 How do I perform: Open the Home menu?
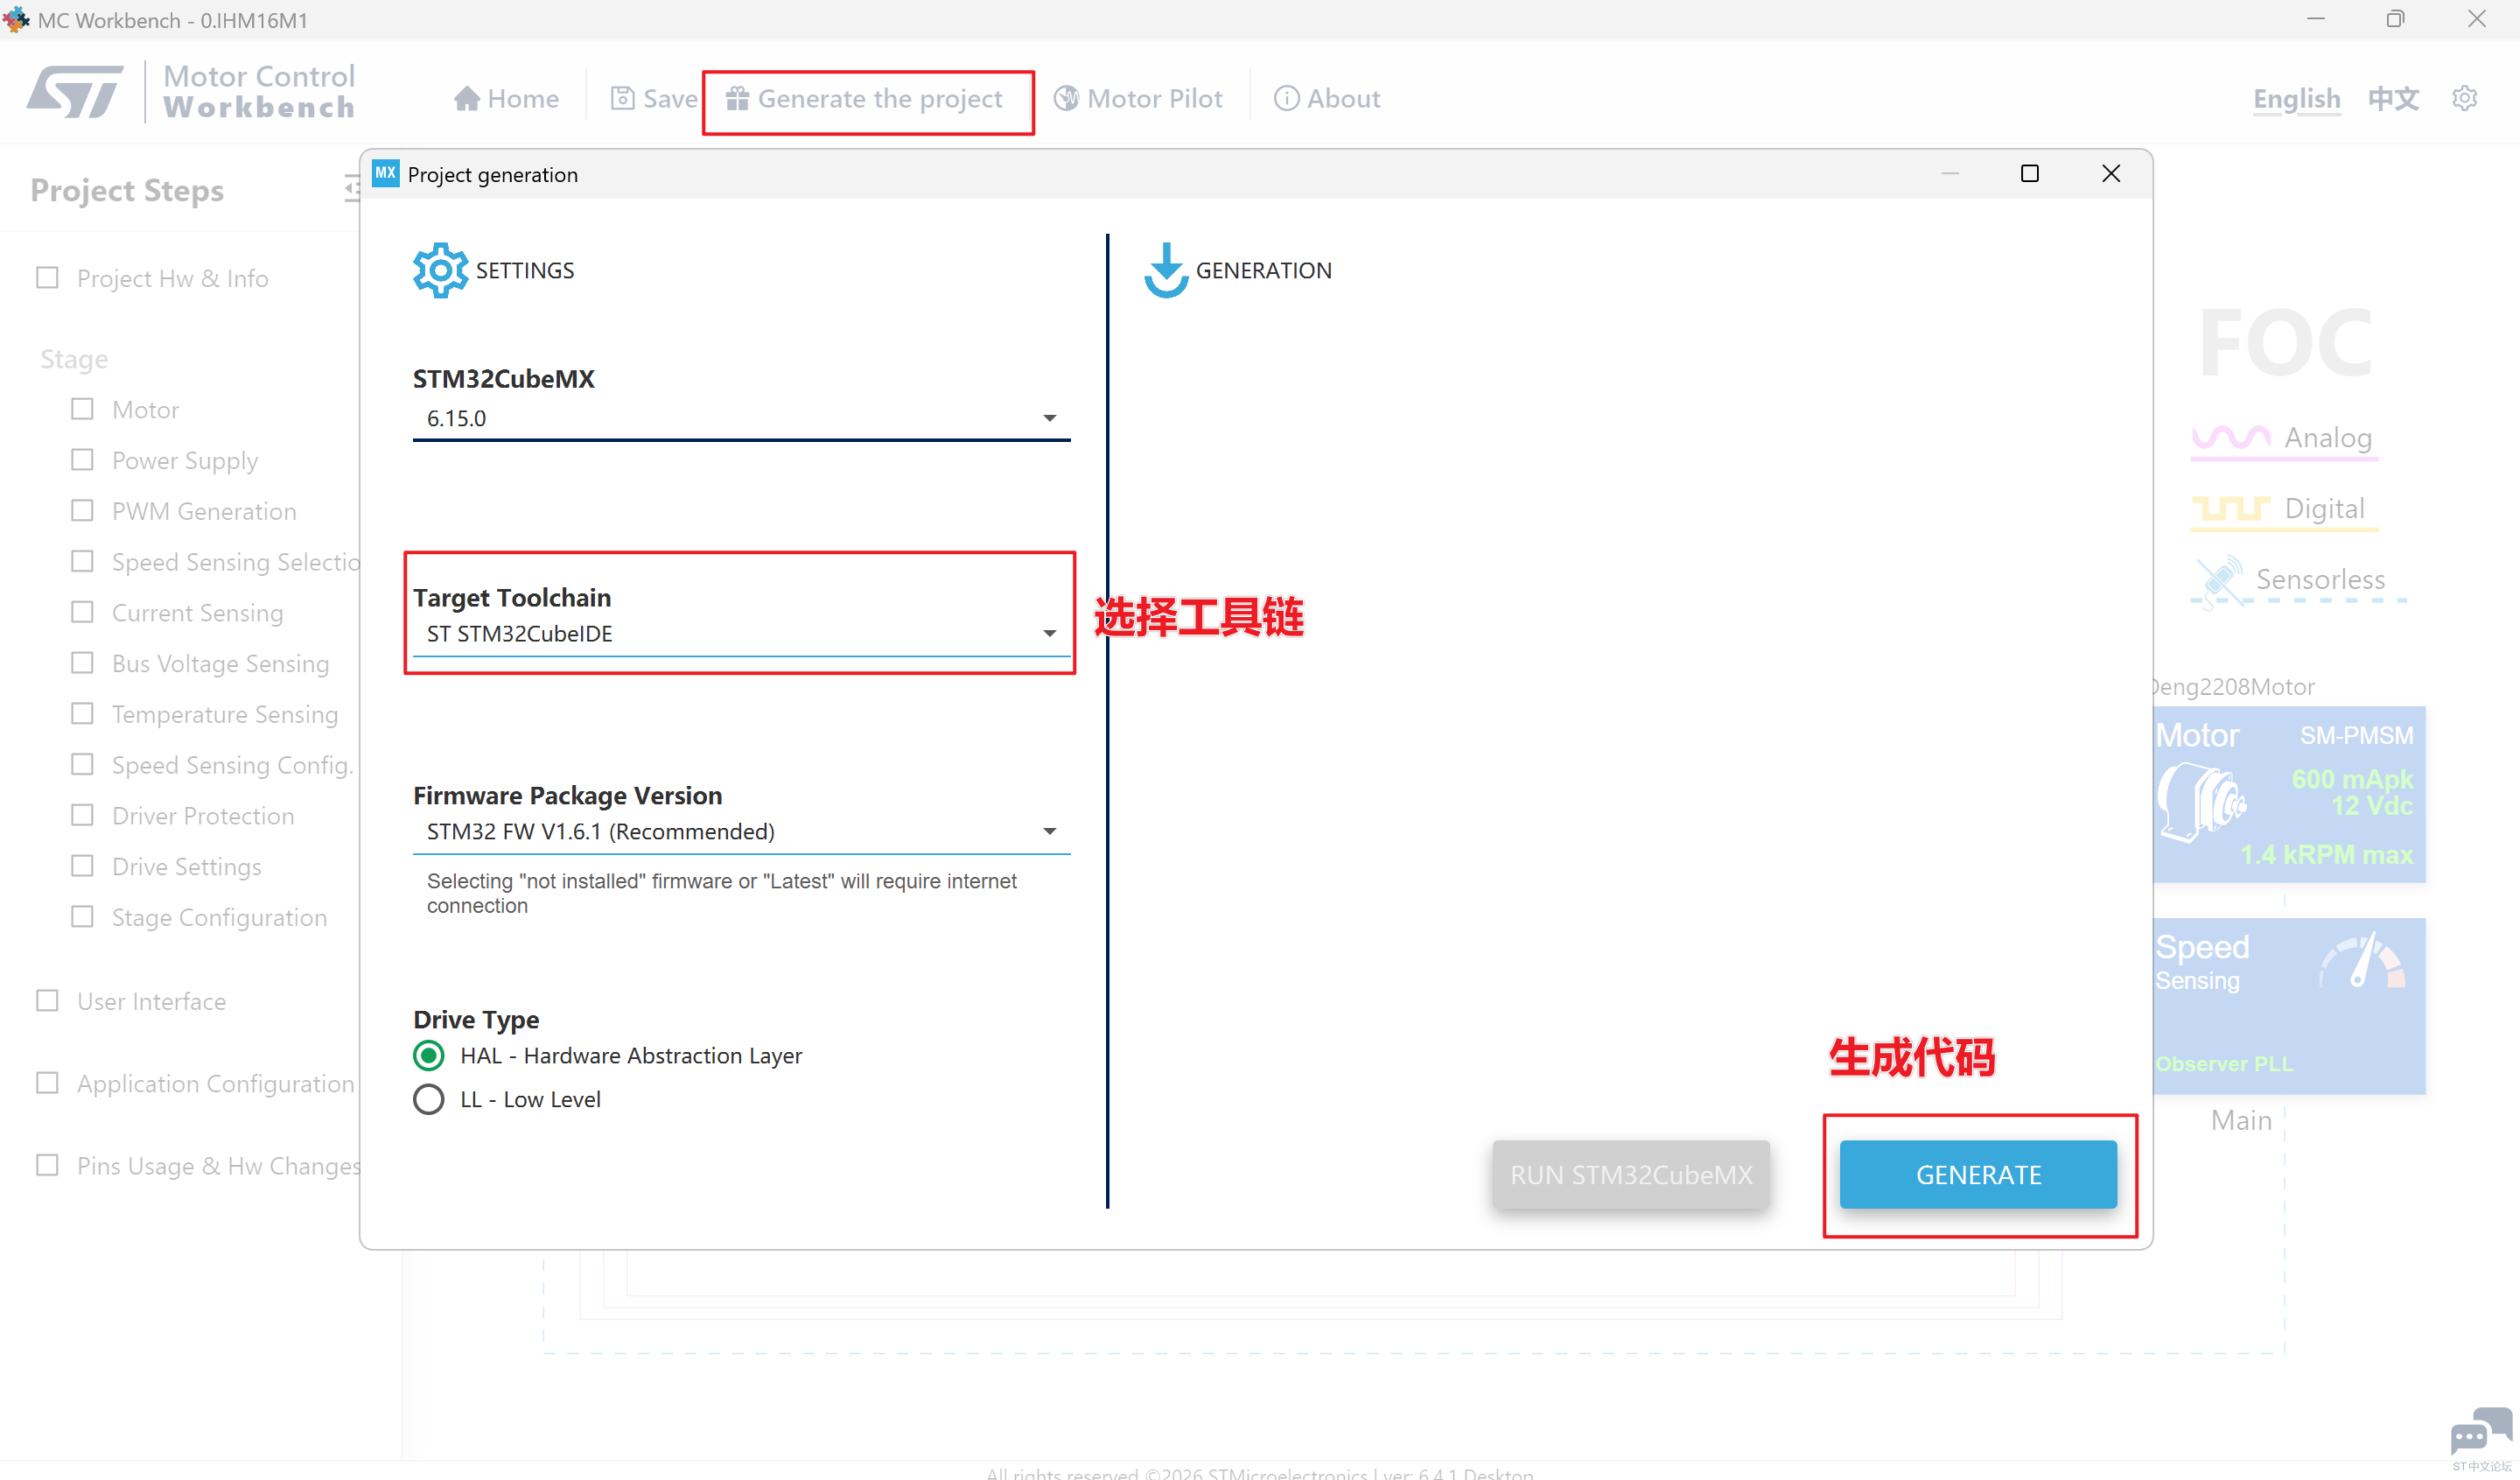coord(506,98)
